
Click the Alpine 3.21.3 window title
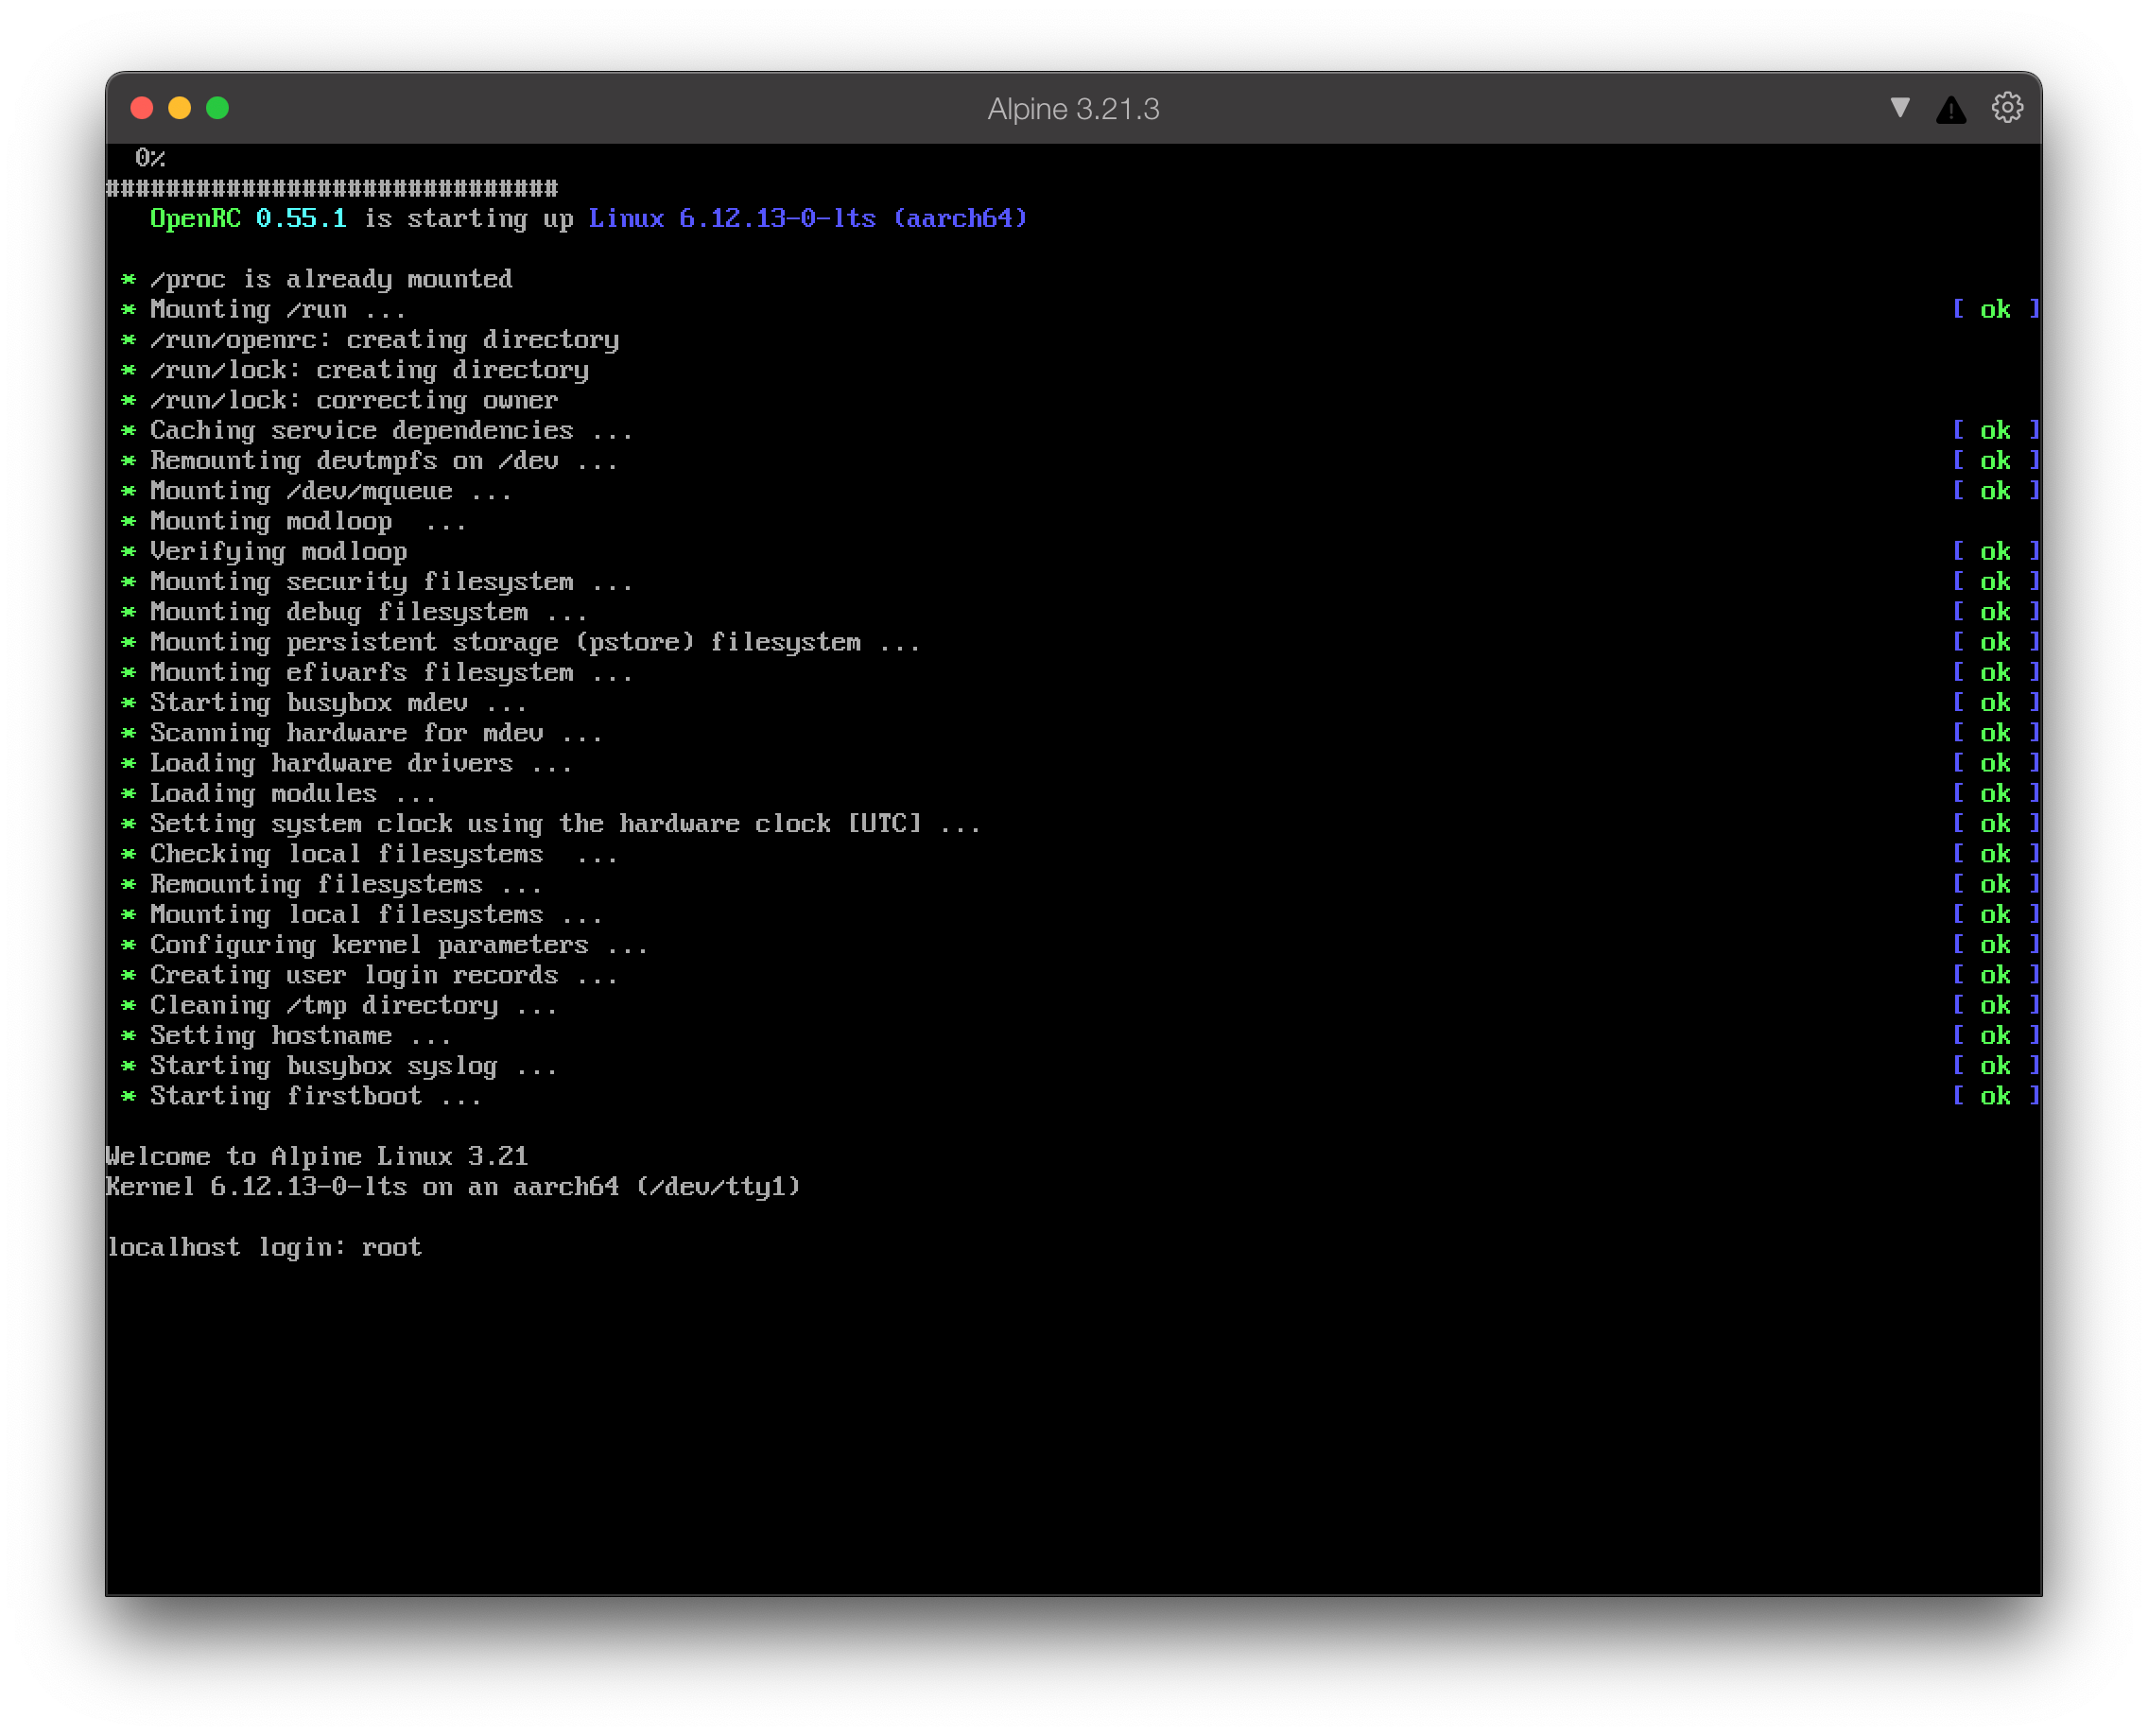(x=1073, y=108)
